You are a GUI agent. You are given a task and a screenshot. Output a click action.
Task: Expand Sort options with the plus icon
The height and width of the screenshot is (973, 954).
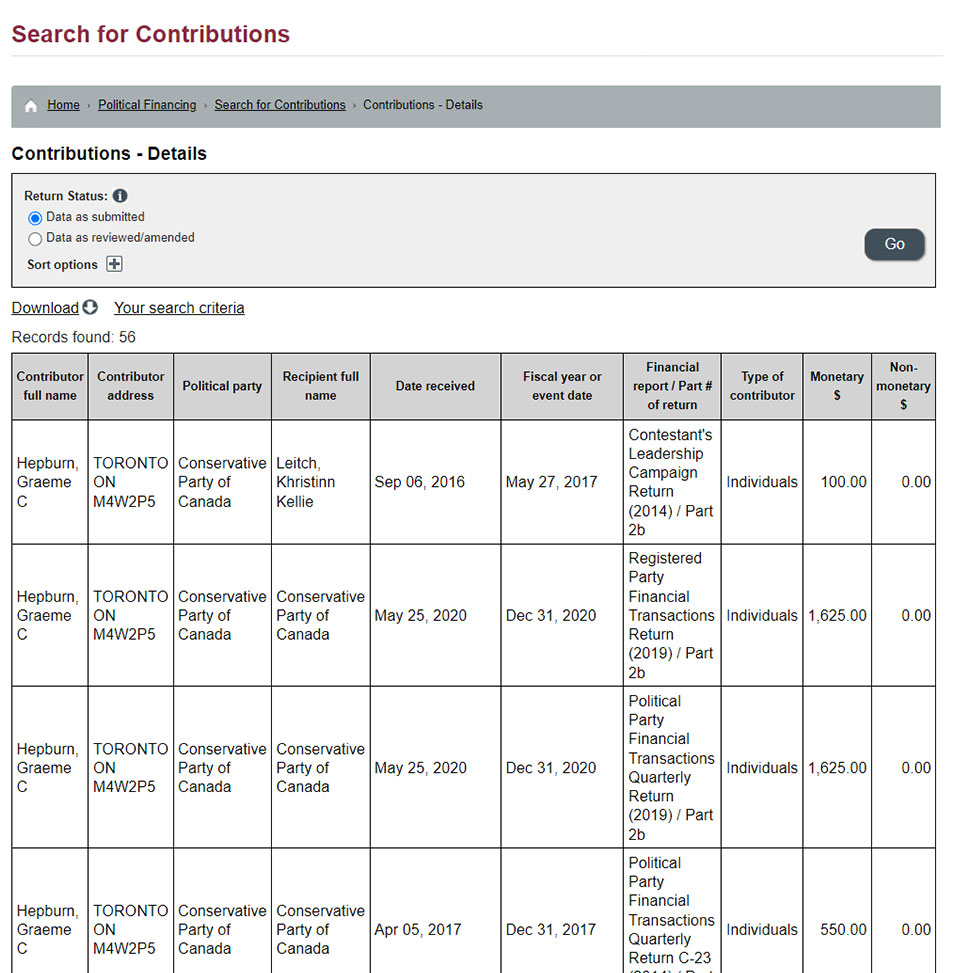(x=114, y=264)
